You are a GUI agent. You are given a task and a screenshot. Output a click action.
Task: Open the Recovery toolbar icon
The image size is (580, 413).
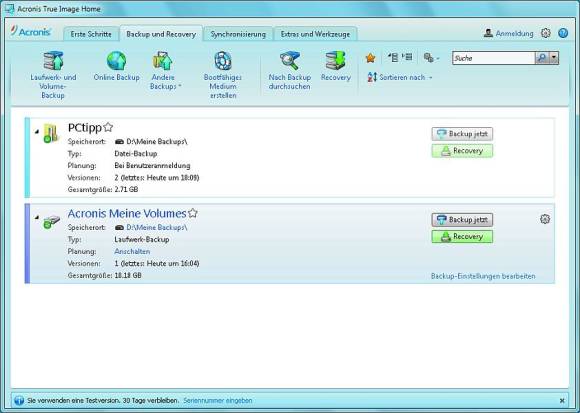tap(335, 61)
